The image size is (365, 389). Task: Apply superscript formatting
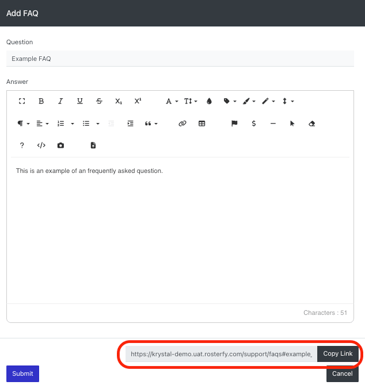[x=138, y=101]
